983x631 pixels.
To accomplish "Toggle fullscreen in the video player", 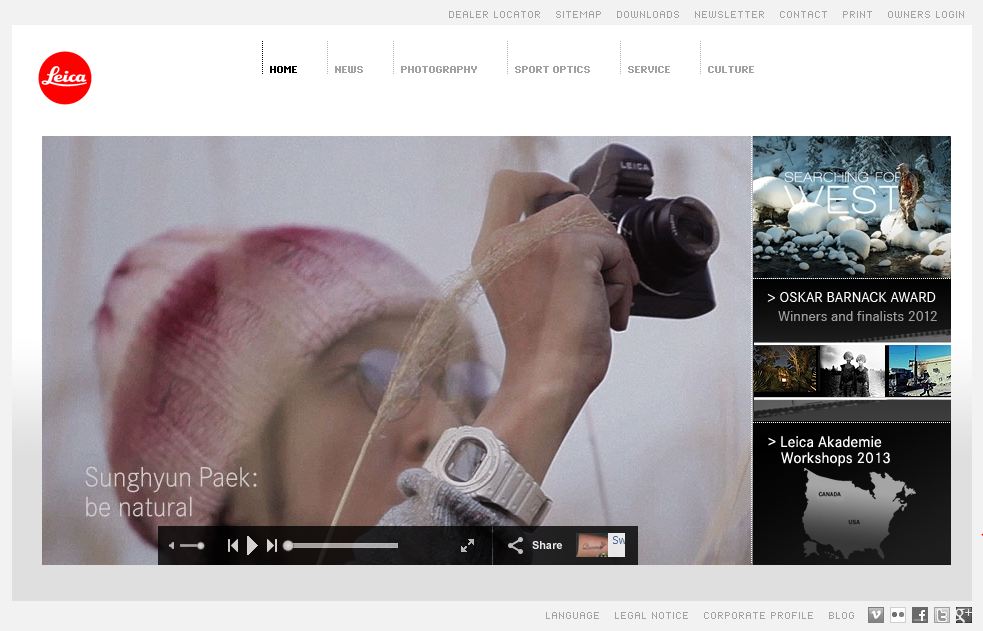I will [467, 545].
